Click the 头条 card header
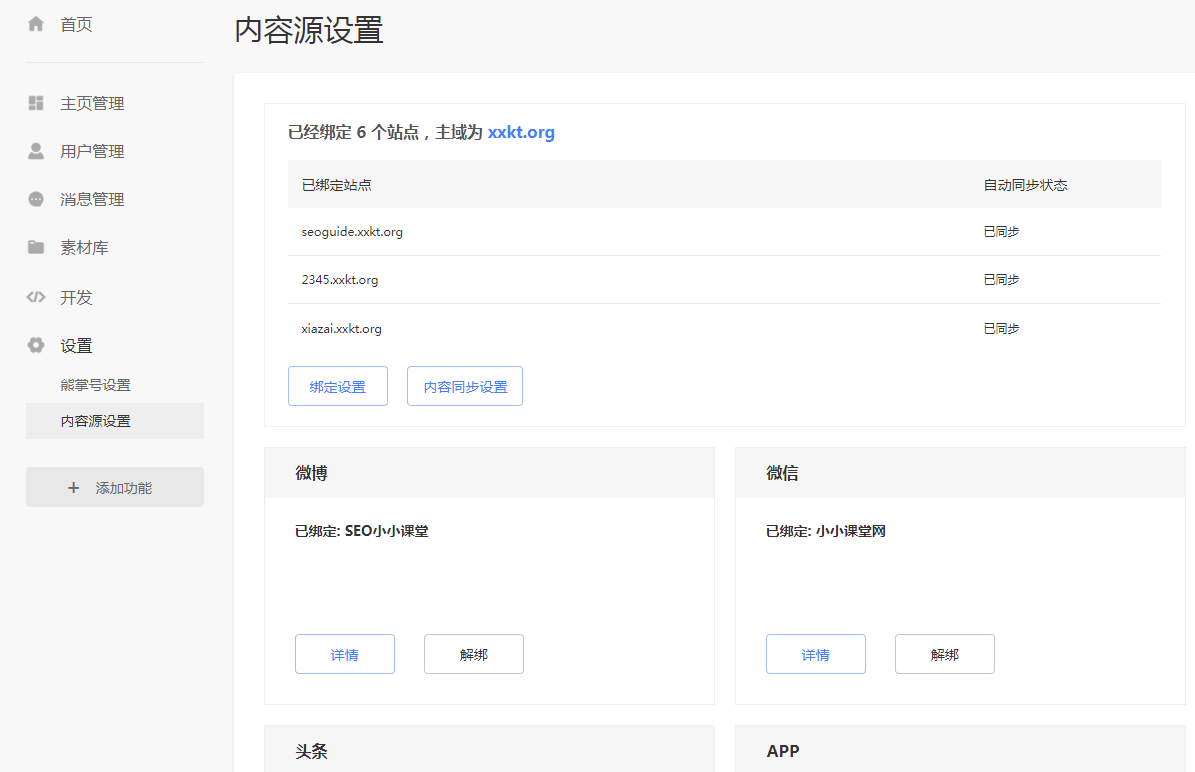1195x772 pixels. point(489,749)
